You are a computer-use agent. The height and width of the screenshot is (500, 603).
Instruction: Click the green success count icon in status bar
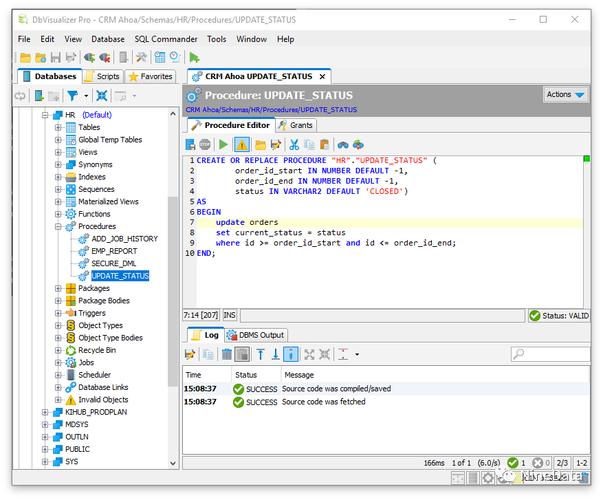coord(513,463)
